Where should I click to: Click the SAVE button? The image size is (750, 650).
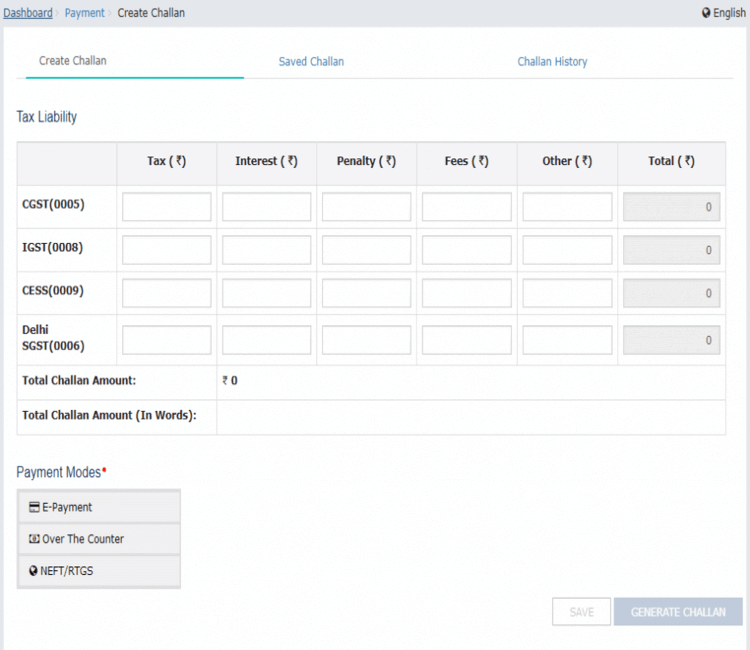tap(581, 612)
